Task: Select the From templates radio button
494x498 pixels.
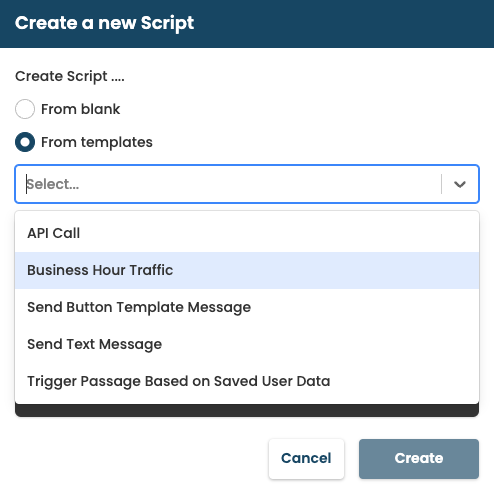Action: 25,142
